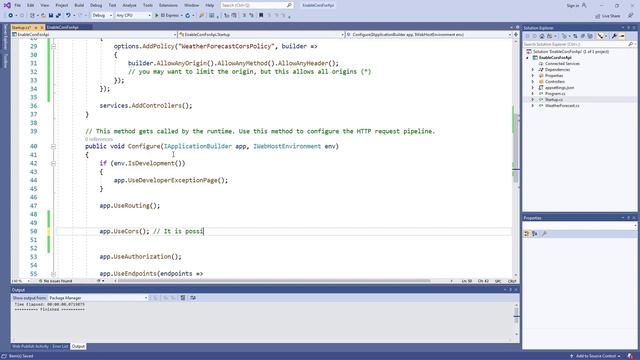Viewport: 640px width, 360px height.
Task: Open the Any CPU platform dropdown
Action: (x=133, y=16)
